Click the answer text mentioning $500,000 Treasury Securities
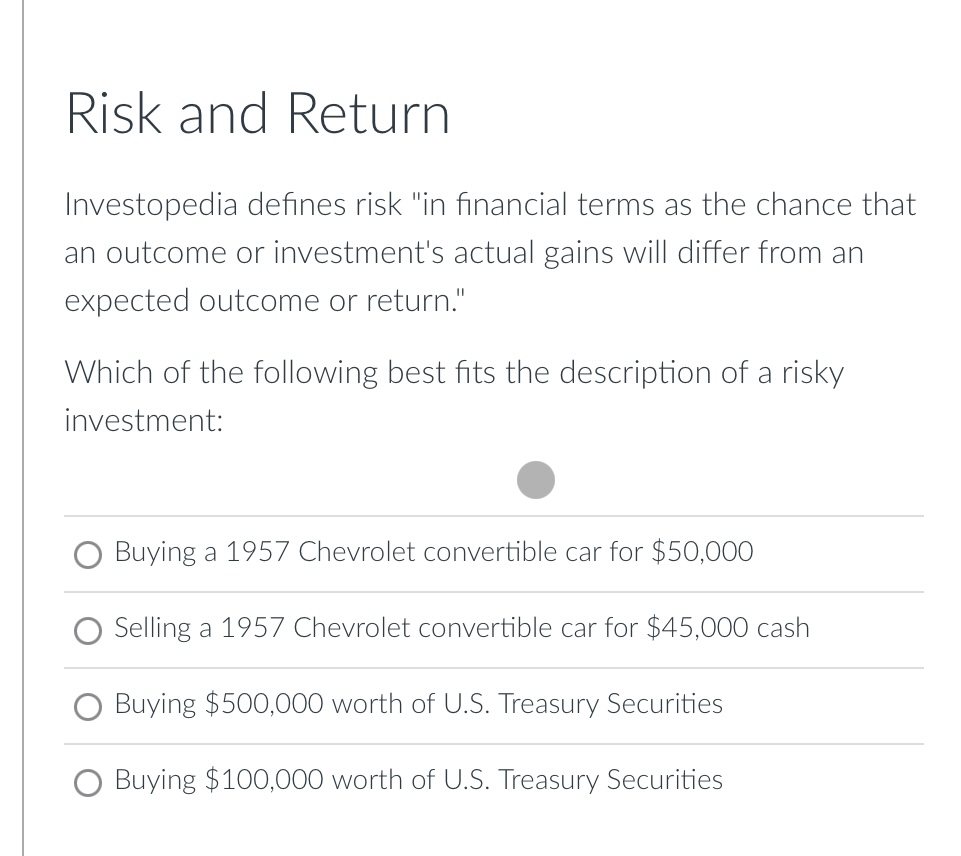961x856 pixels. (418, 704)
